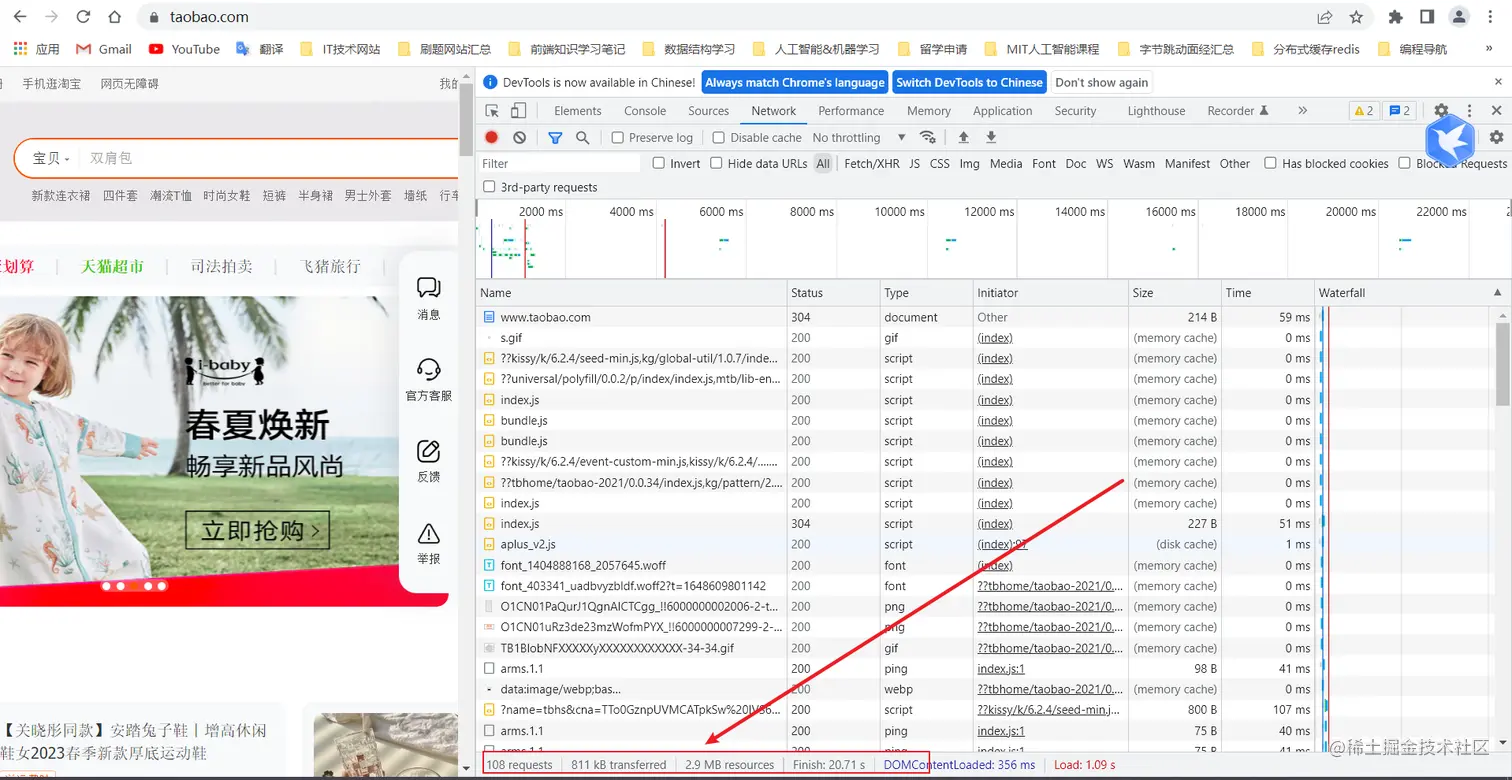Open Chrome extensions puzzle icon
1512x780 pixels.
1396,17
